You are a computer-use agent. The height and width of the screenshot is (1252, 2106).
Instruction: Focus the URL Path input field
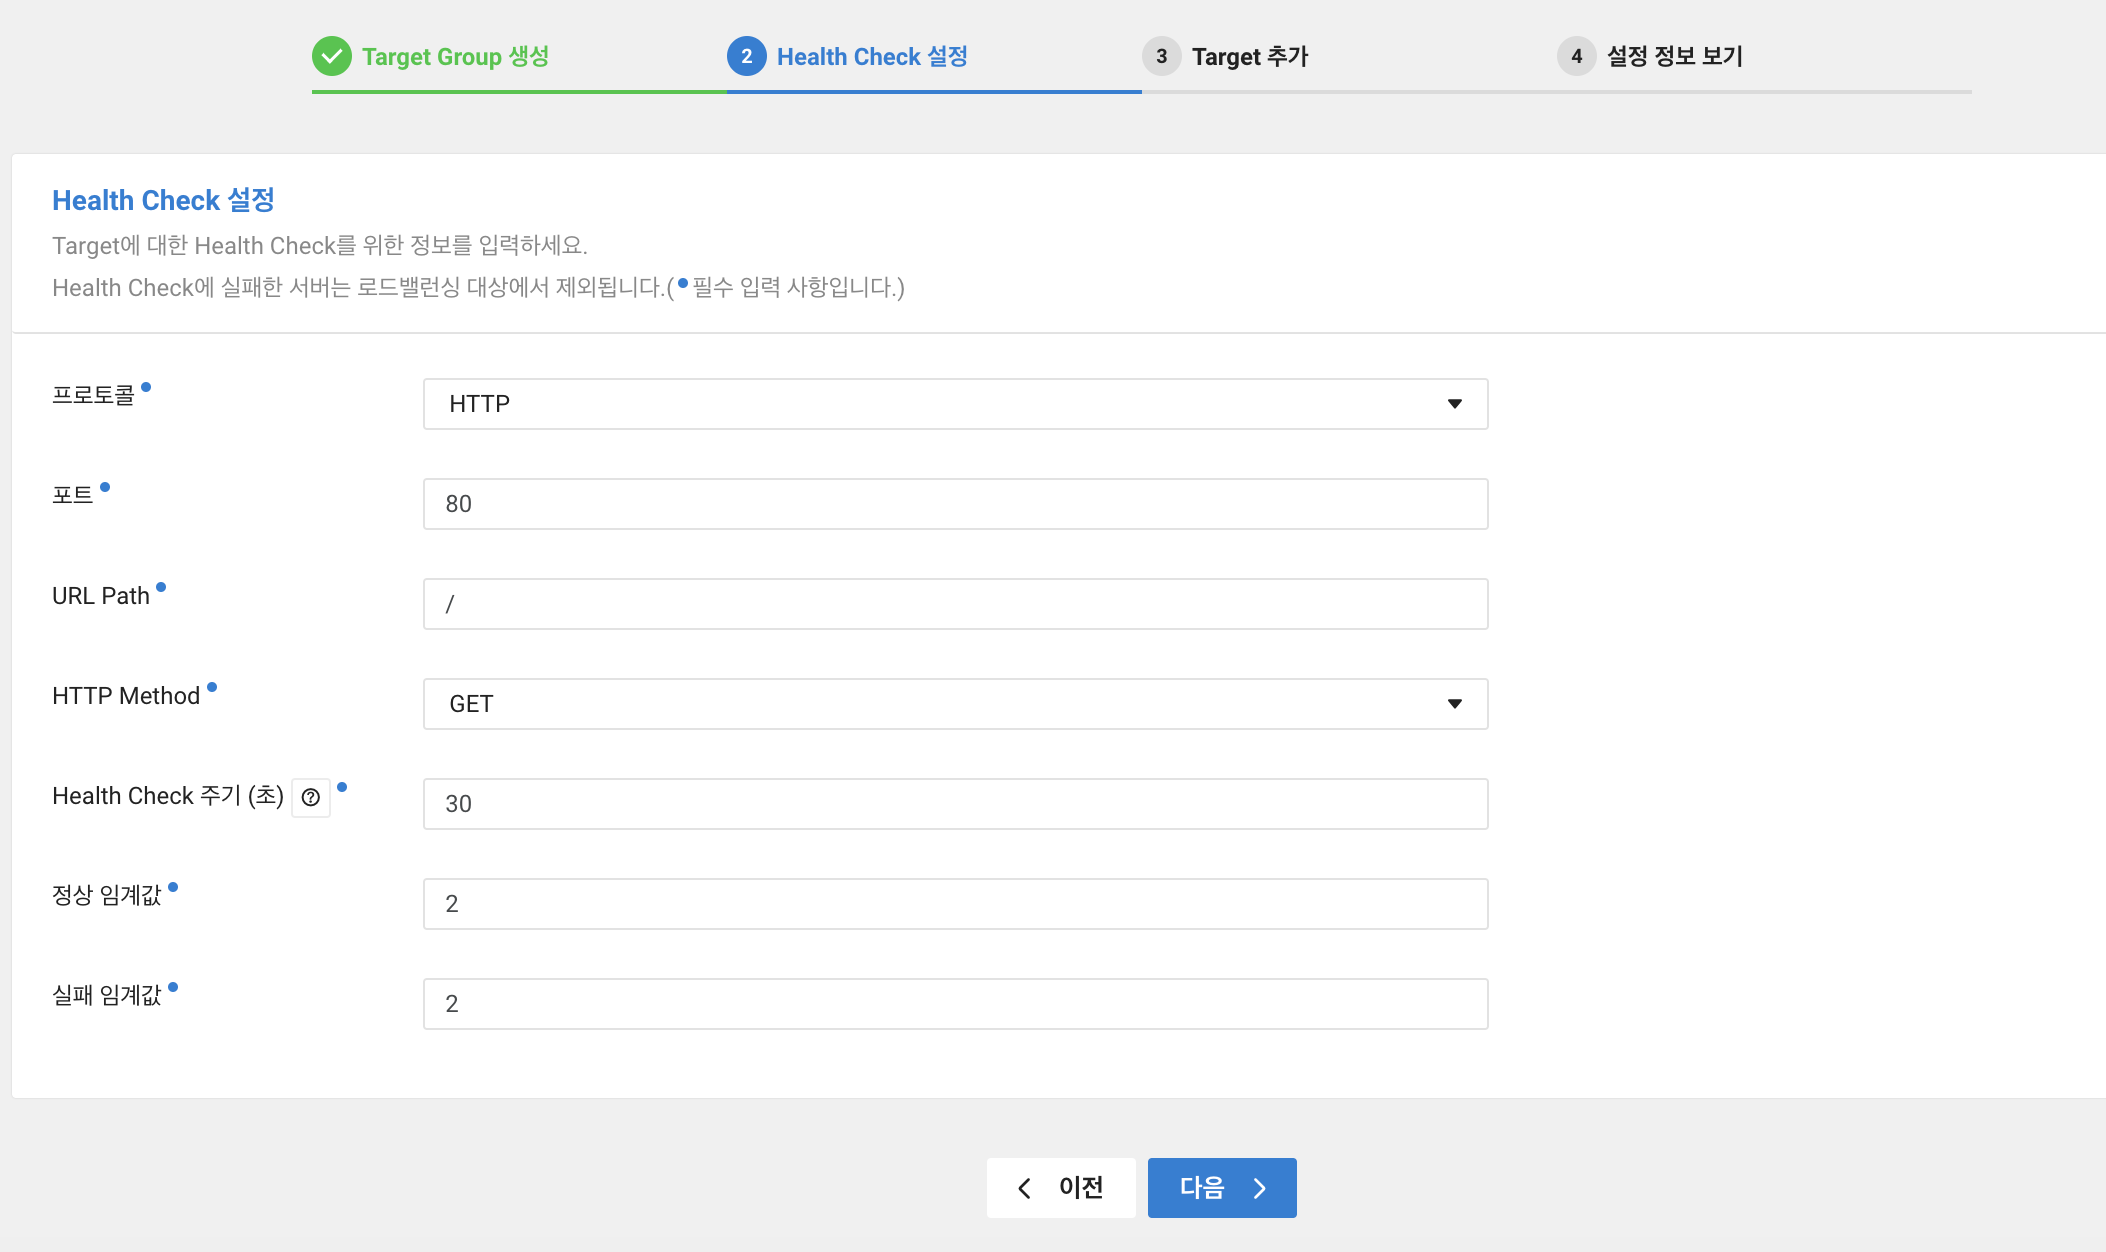pyautogui.click(x=955, y=604)
